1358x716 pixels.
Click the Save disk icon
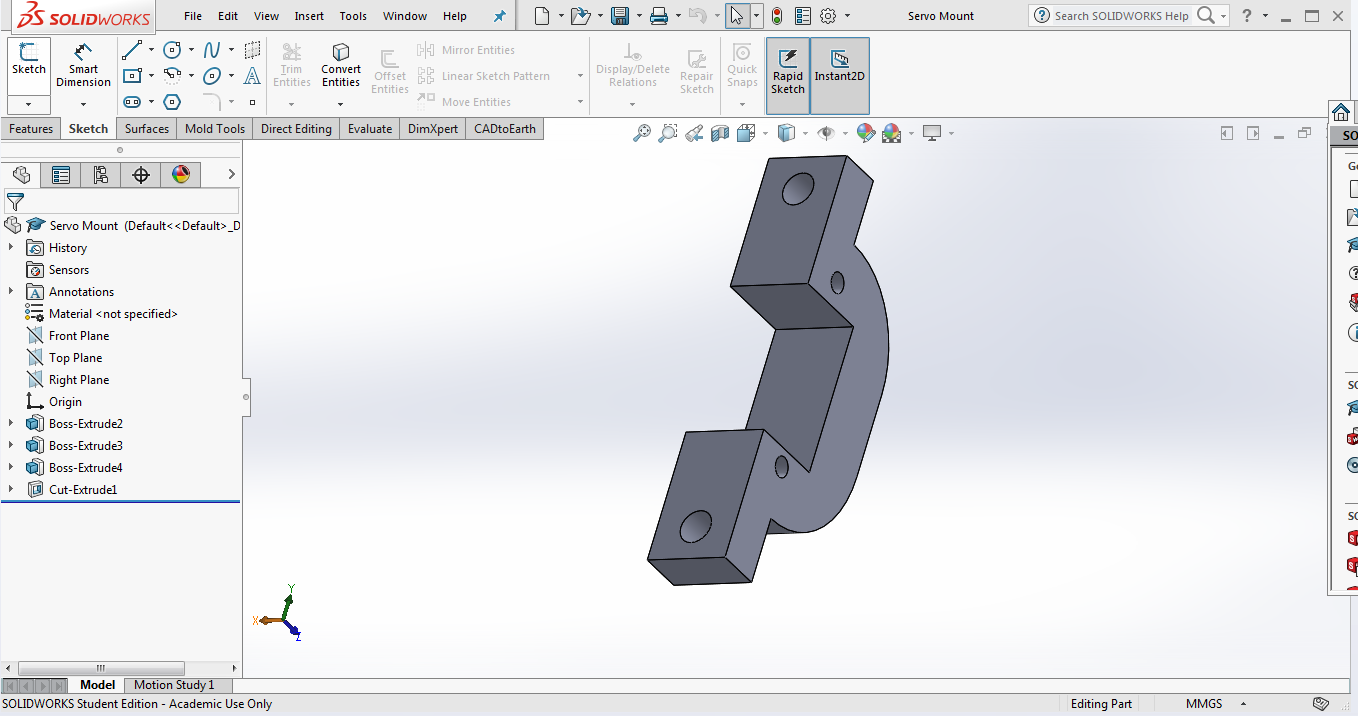tap(620, 16)
